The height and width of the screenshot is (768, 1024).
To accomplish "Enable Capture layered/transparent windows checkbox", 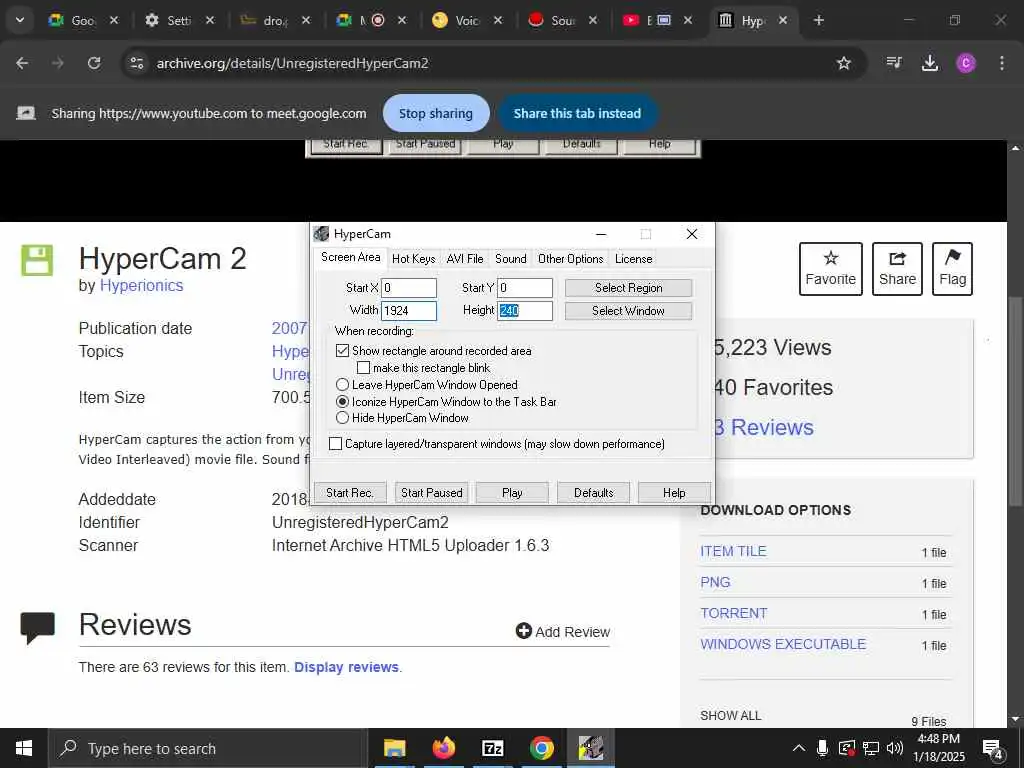I will [x=336, y=444].
